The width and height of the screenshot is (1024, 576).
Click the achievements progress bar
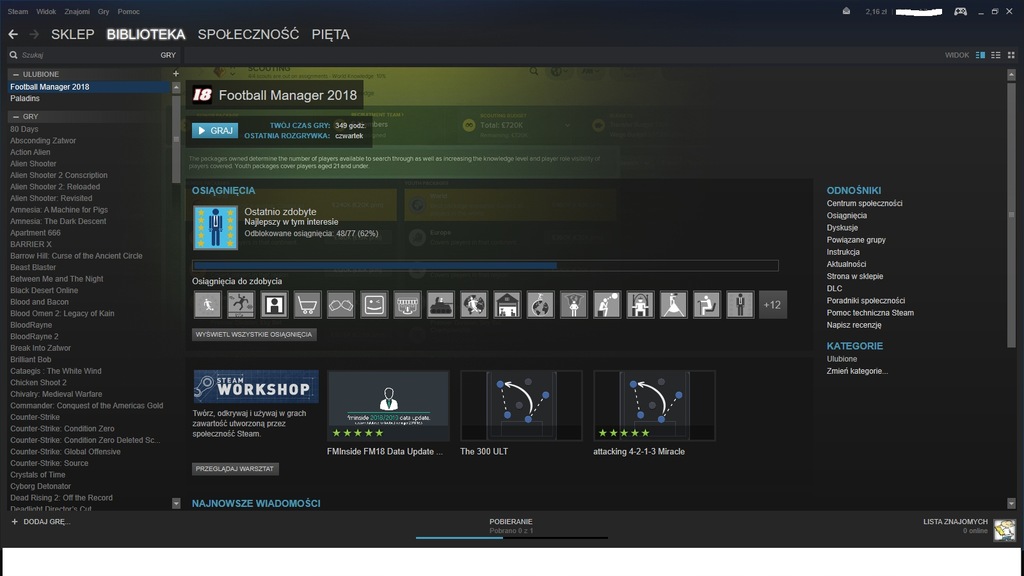point(485,266)
